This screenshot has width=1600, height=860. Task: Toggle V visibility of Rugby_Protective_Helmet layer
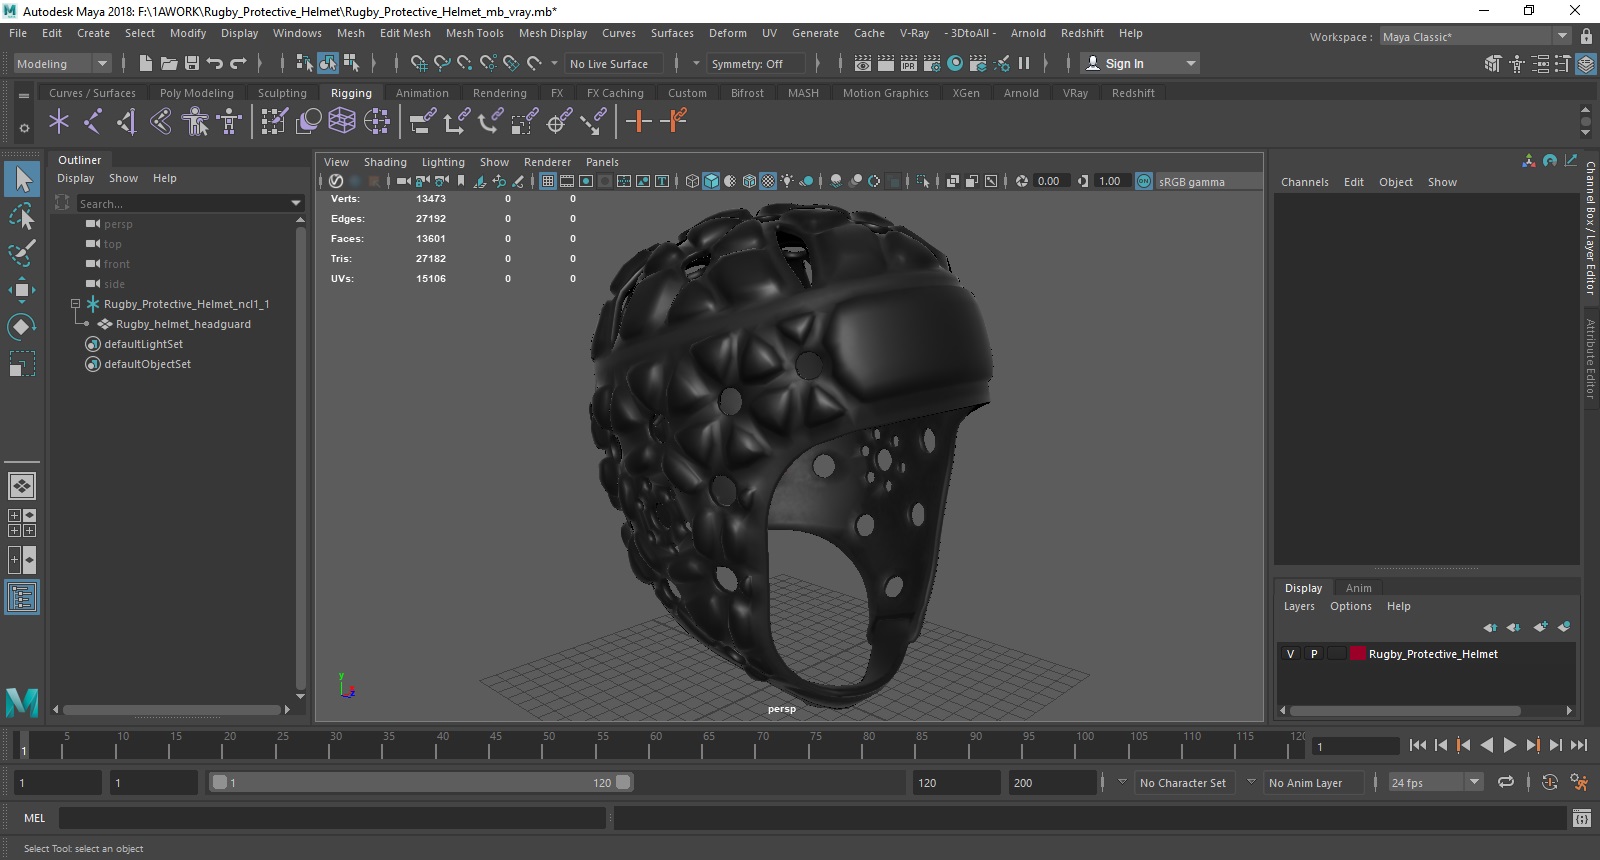[x=1290, y=654]
